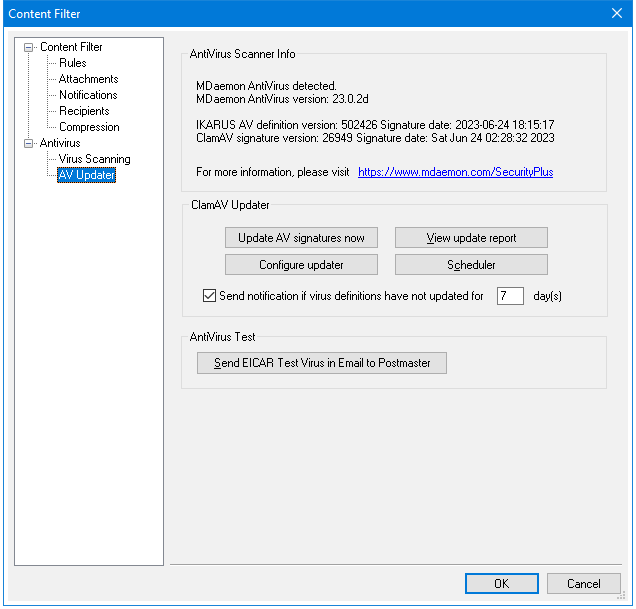Select Virus Scanning under Antivirus
This screenshot has height=609, width=636.
coord(94,159)
